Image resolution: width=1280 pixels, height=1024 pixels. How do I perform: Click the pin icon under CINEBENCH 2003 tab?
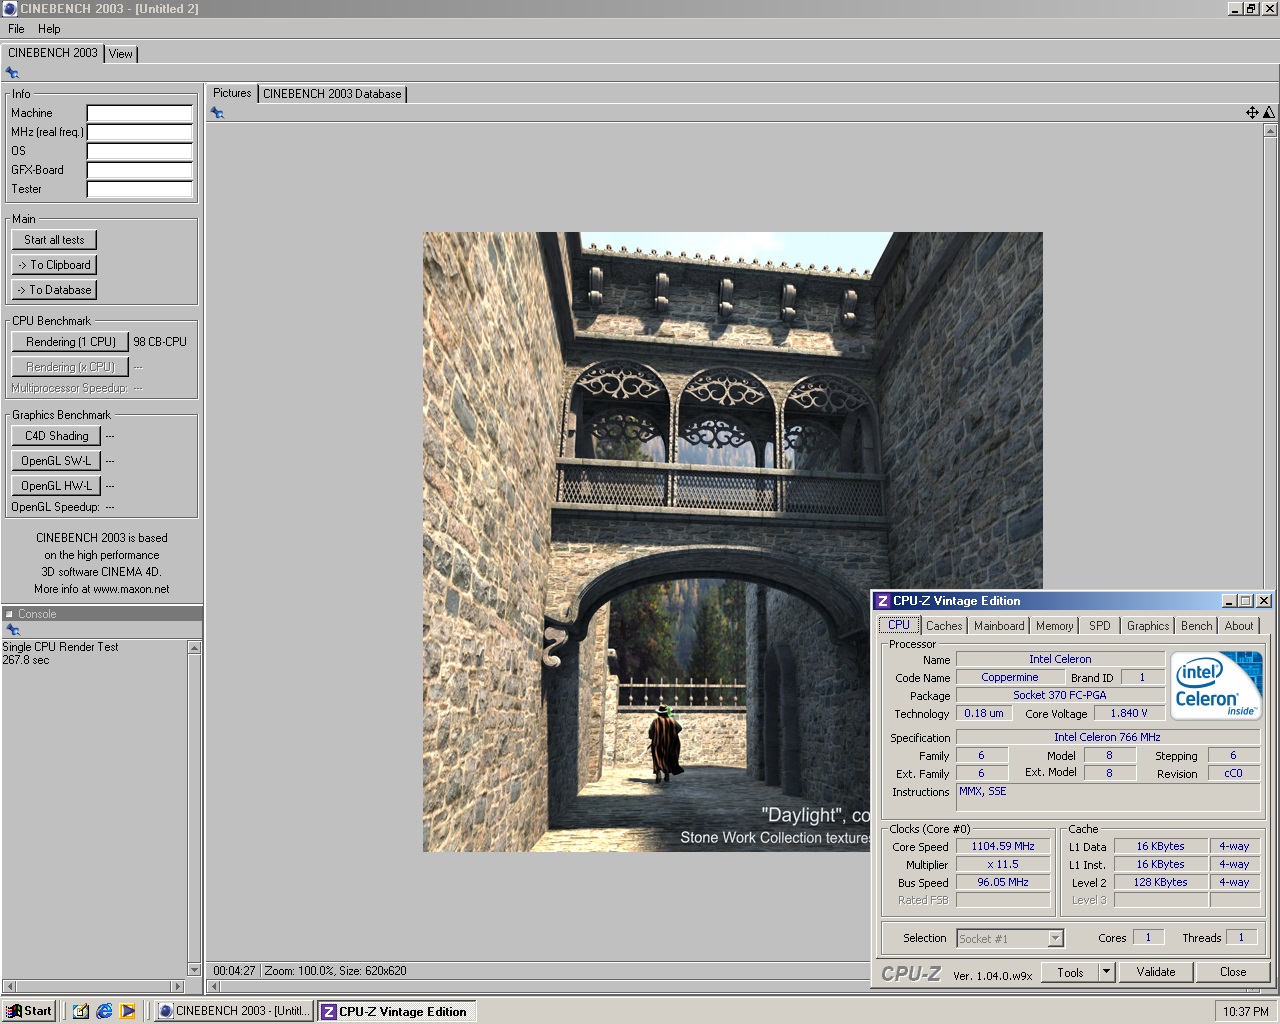pyautogui.click(x=12, y=73)
